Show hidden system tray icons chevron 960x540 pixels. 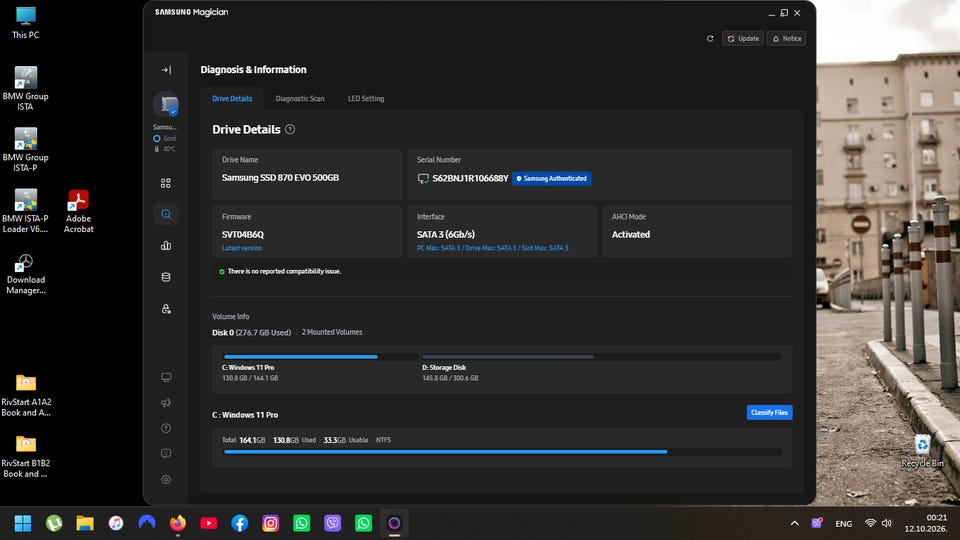[x=795, y=523]
